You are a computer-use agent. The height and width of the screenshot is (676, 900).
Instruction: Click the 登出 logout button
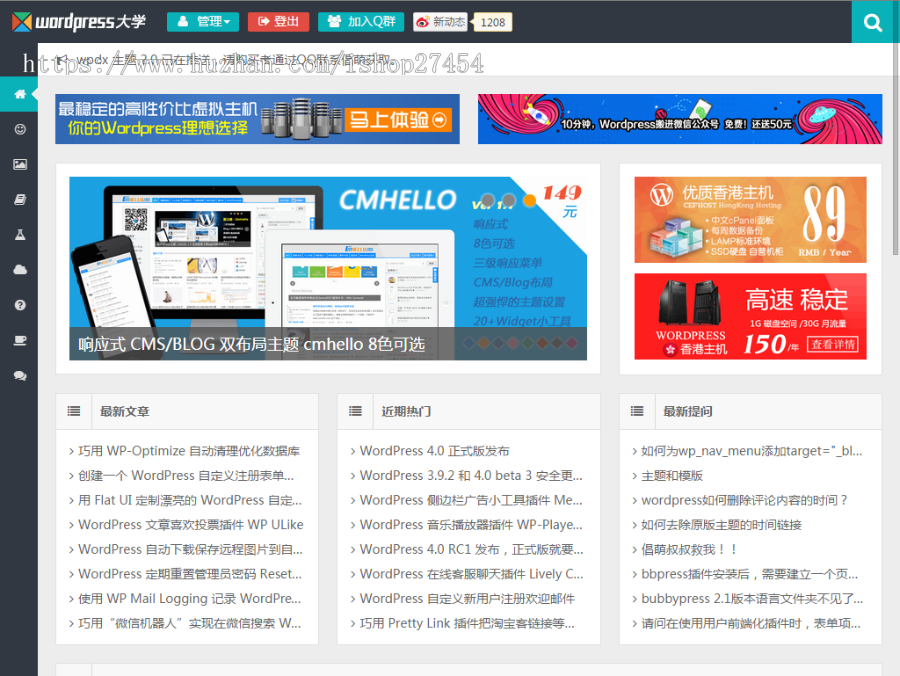(277, 22)
